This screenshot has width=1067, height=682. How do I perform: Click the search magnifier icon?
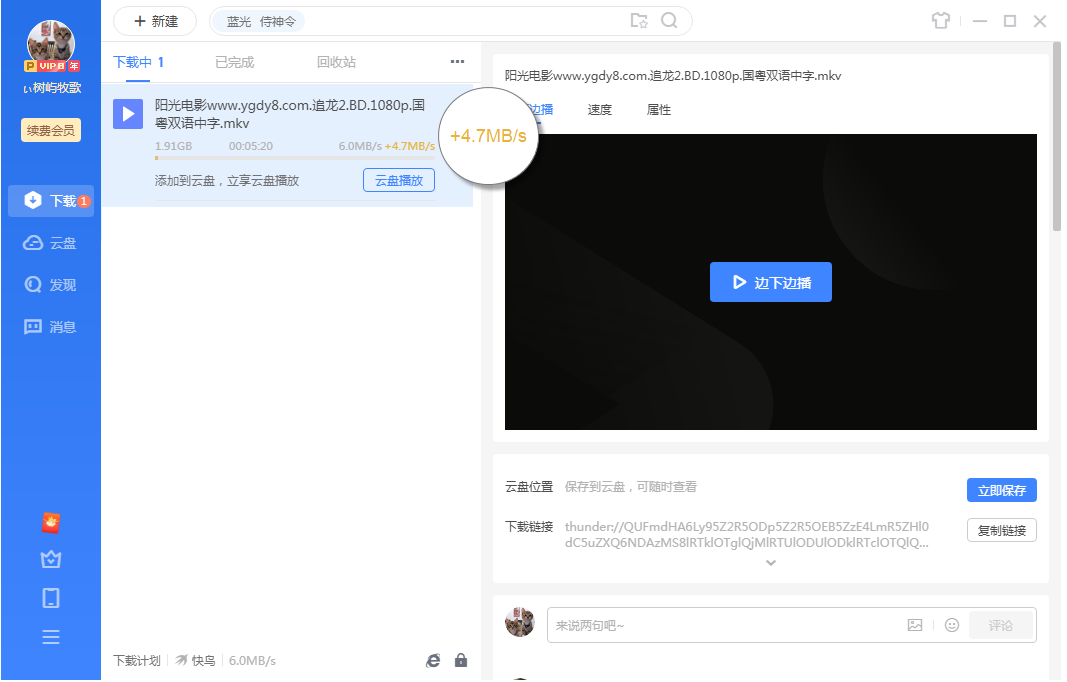(670, 21)
